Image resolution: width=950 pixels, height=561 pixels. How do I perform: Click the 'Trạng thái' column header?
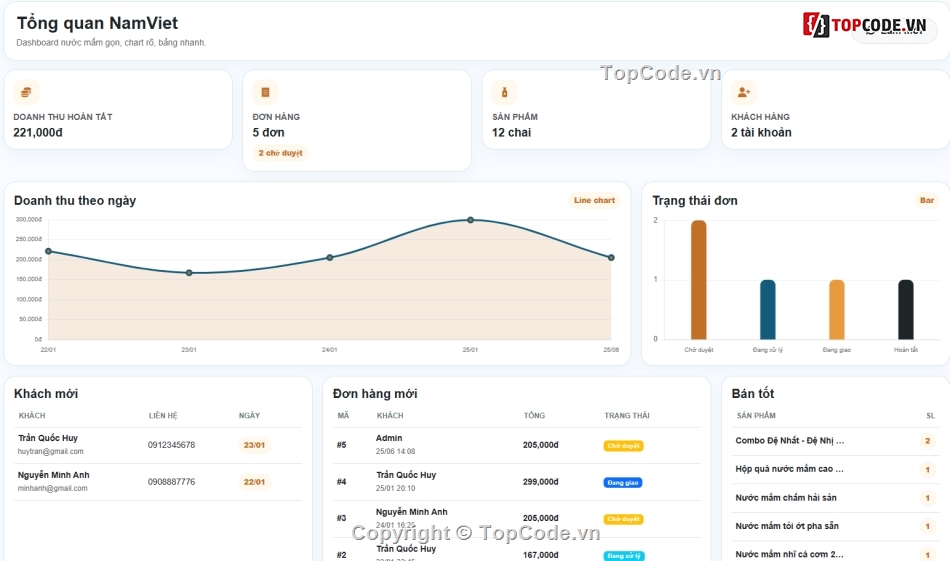[626, 416]
